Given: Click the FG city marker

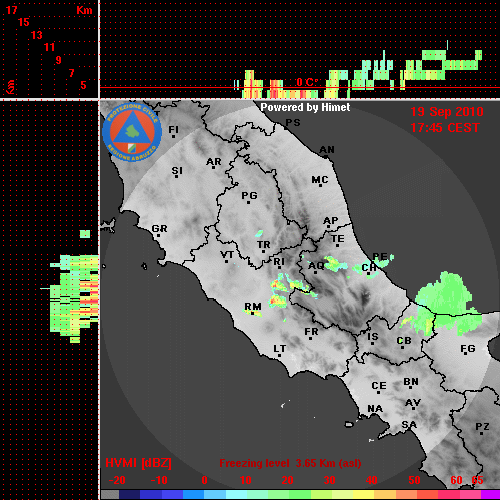Looking at the screenshot, I should click(465, 353).
